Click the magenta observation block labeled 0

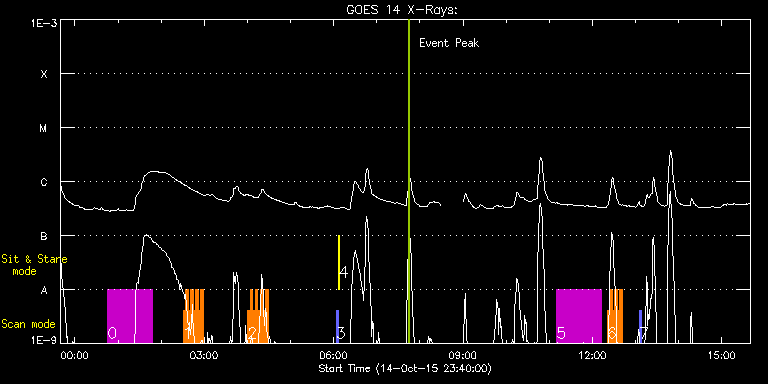130,316
